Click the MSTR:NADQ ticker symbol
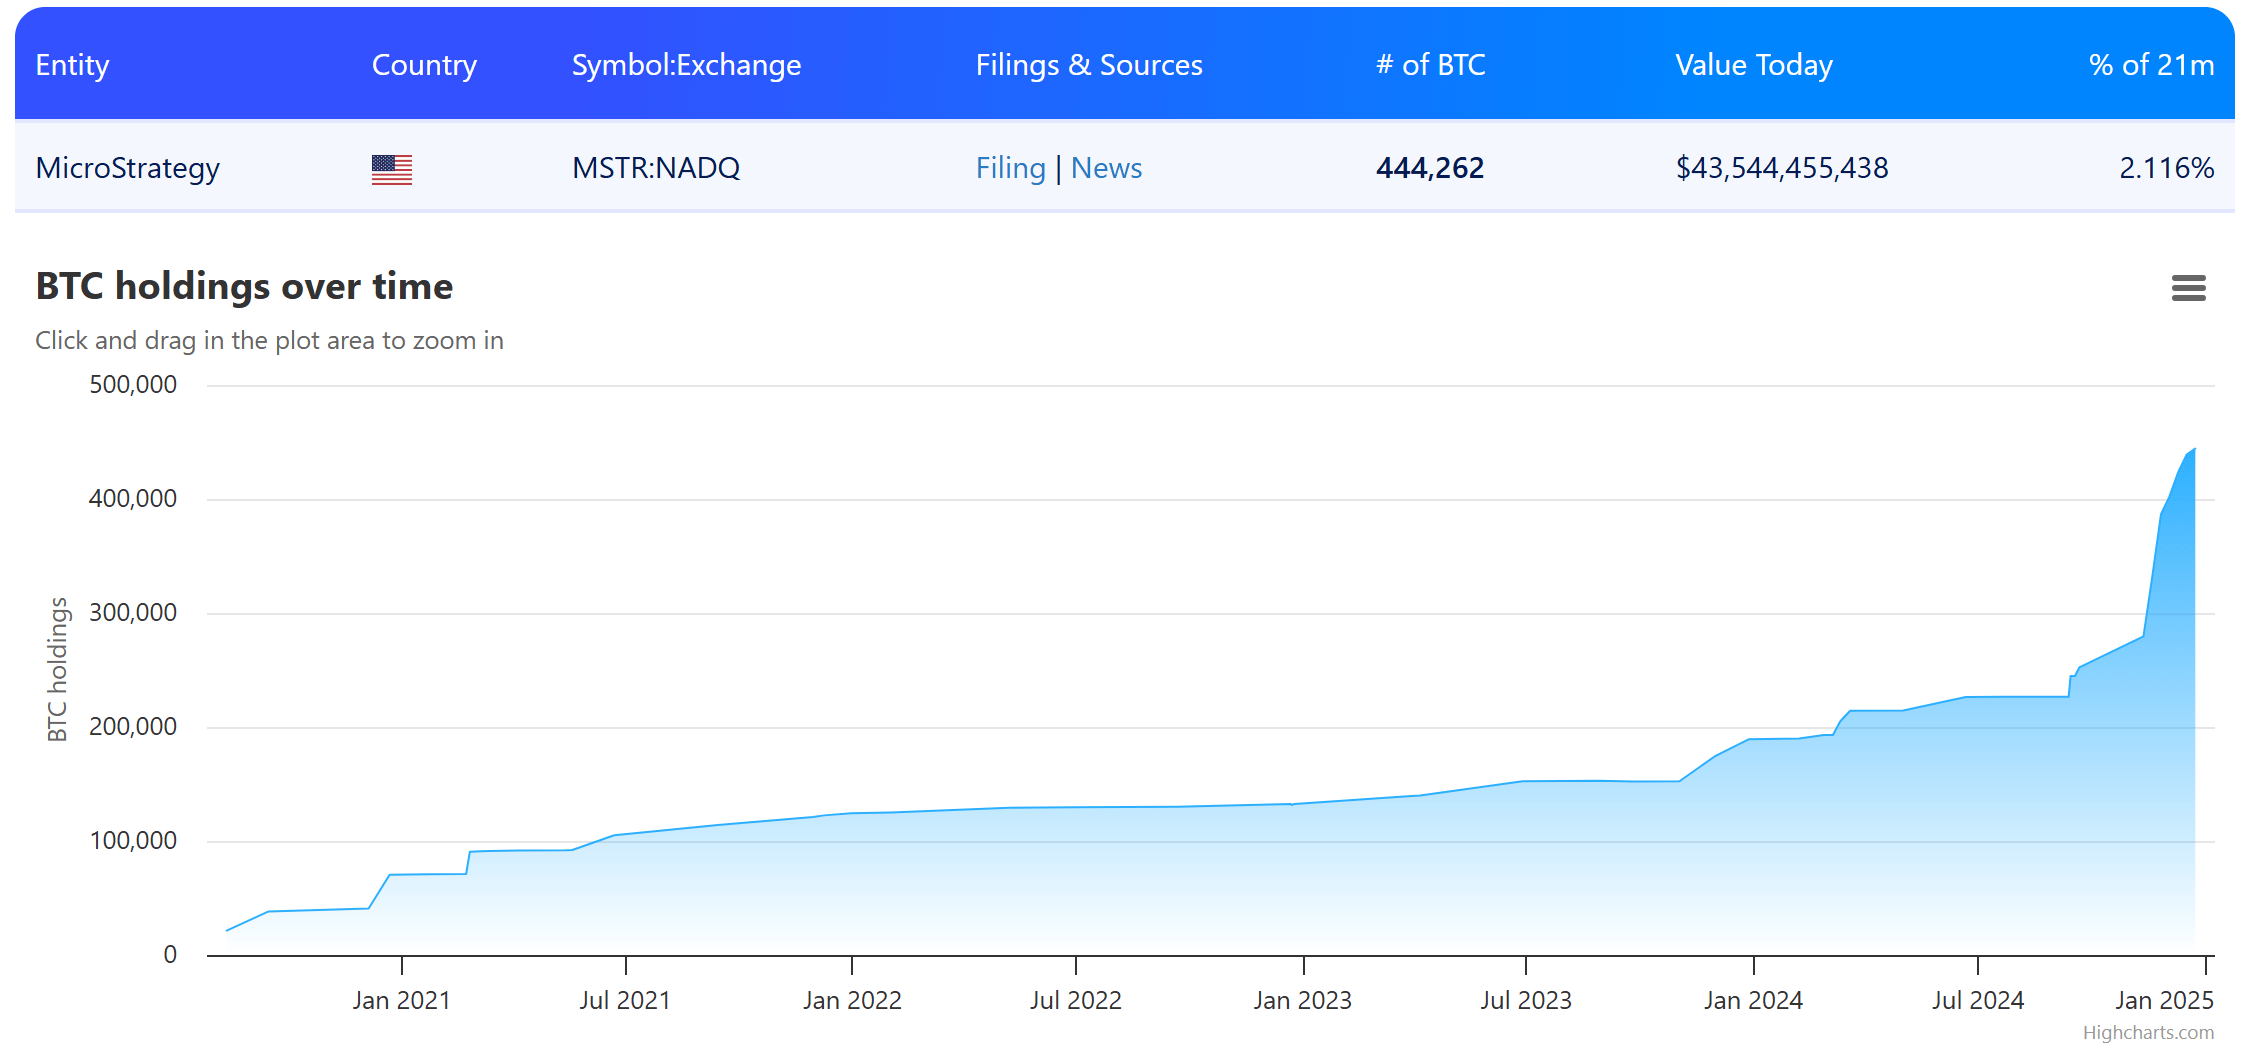The width and height of the screenshot is (2247, 1061). [656, 168]
